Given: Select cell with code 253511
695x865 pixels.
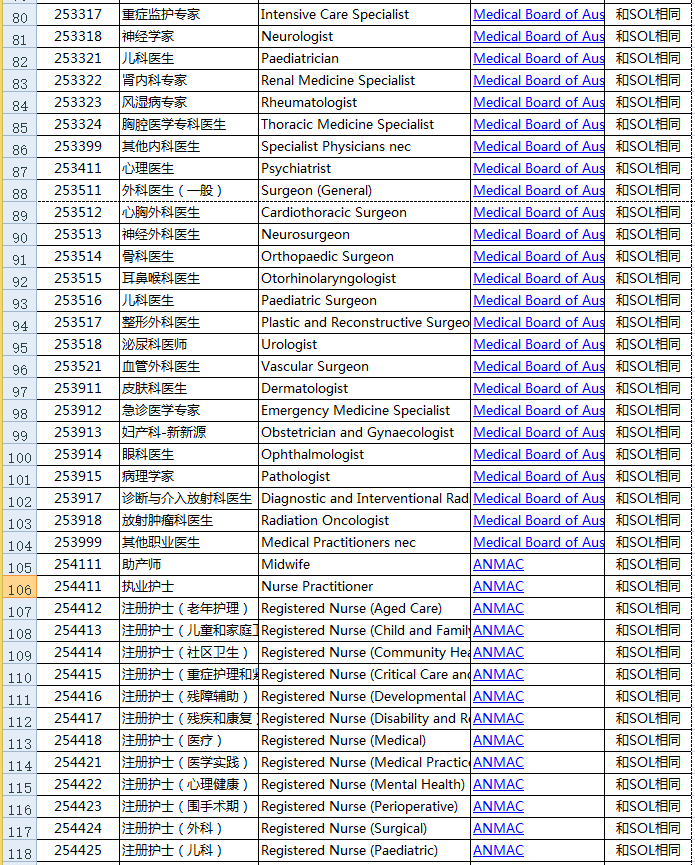Looking at the screenshot, I should click(x=78, y=190).
